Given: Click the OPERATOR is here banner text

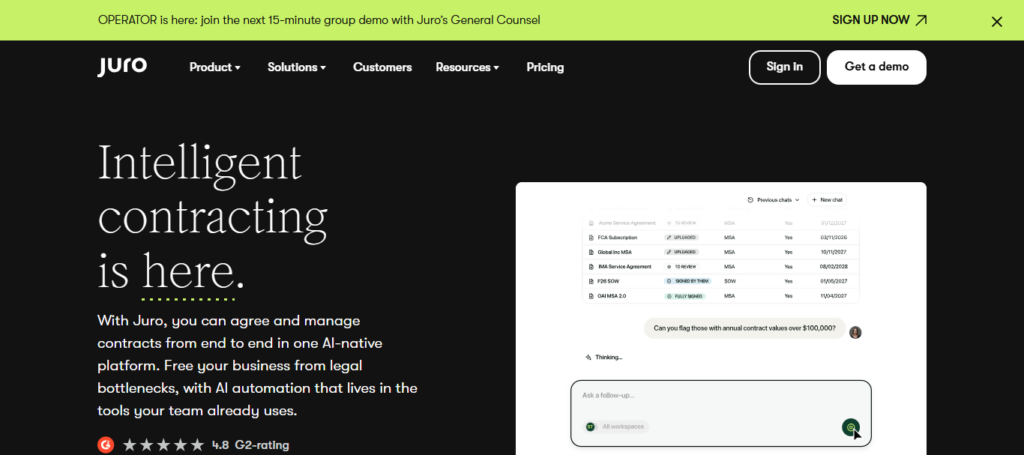Looking at the screenshot, I should point(319,20).
